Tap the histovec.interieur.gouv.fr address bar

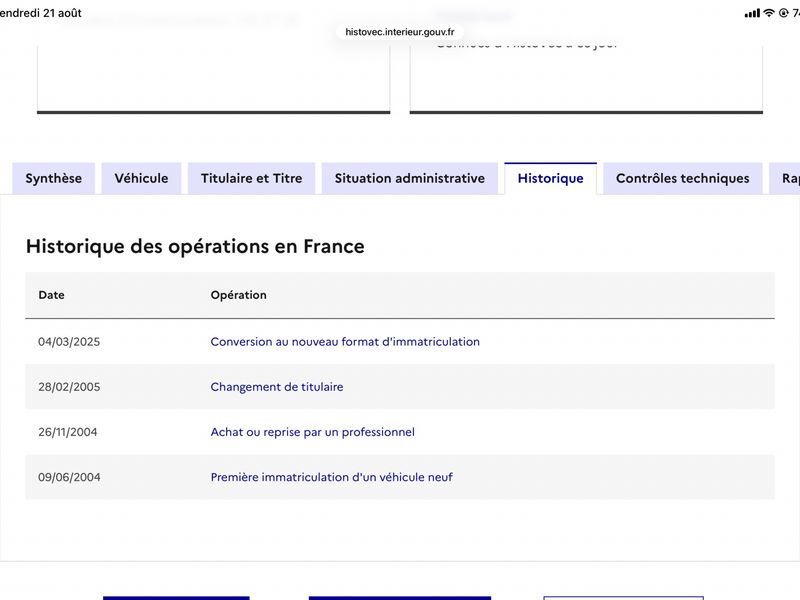tap(399, 32)
